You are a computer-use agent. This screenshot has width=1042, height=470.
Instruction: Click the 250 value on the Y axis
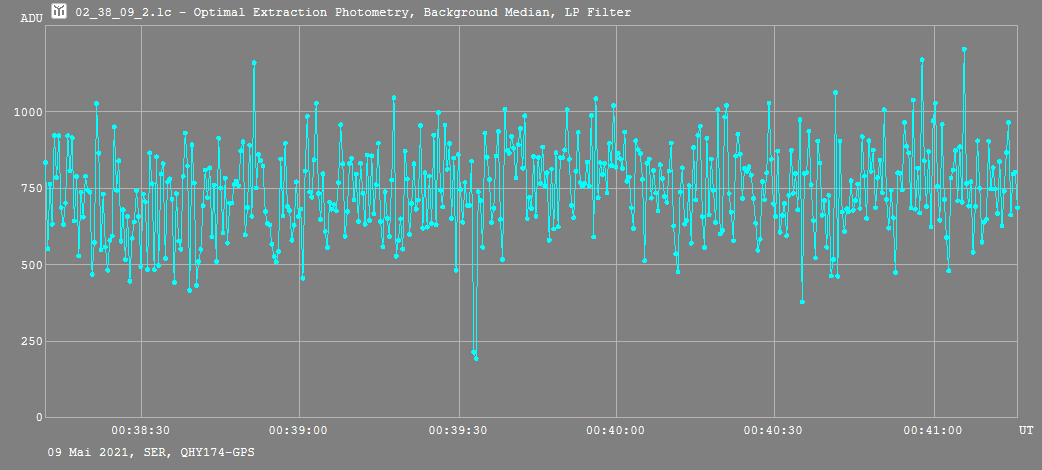click(31, 341)
